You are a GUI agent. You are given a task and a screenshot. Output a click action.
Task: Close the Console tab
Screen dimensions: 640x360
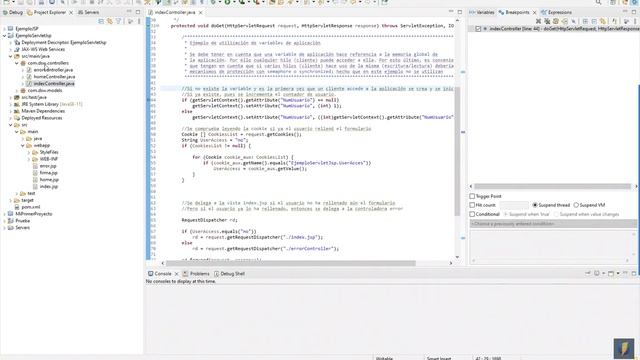coord(177,274)
